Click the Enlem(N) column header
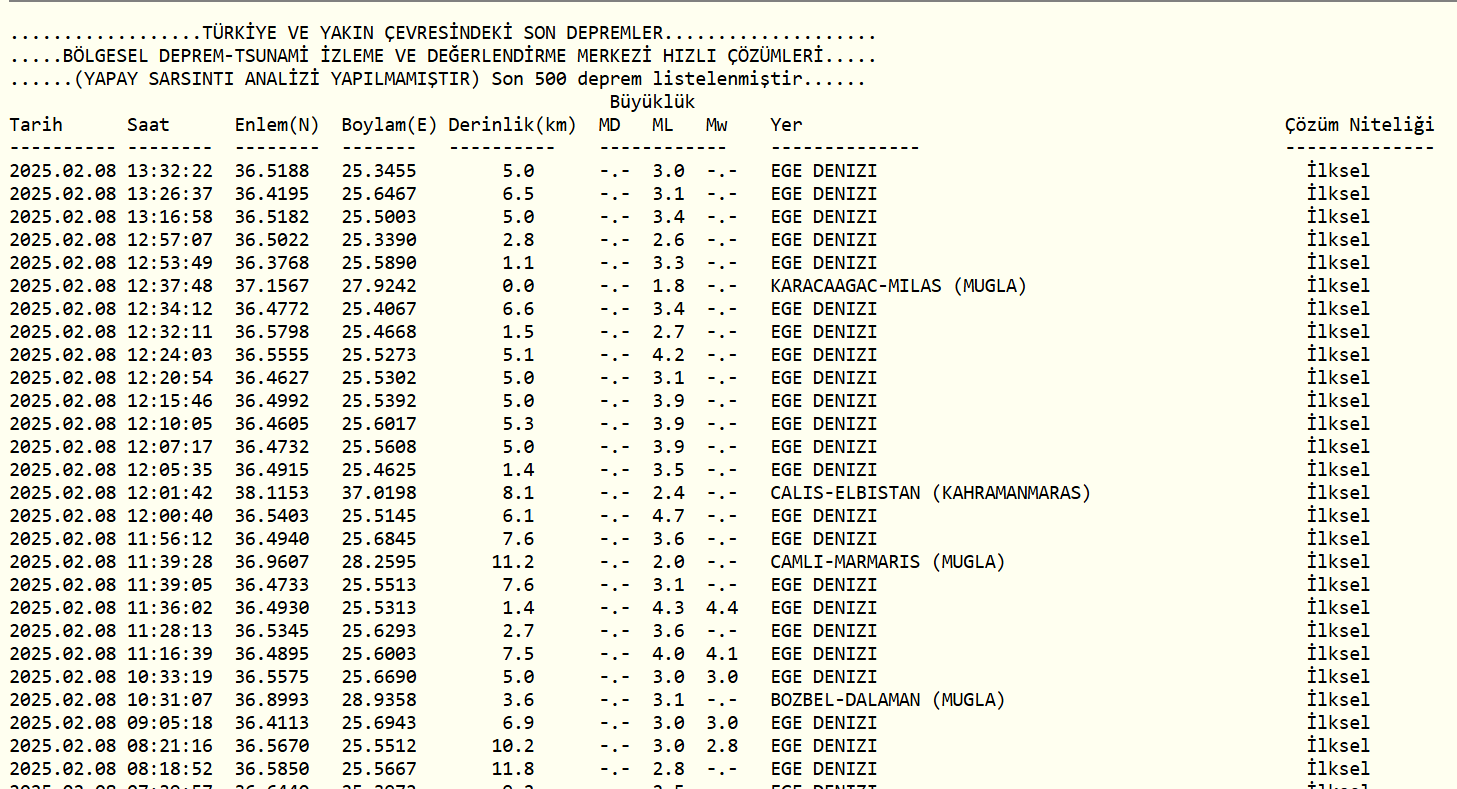This screenshot has height=789, width=1457. [x=277, y=125]
